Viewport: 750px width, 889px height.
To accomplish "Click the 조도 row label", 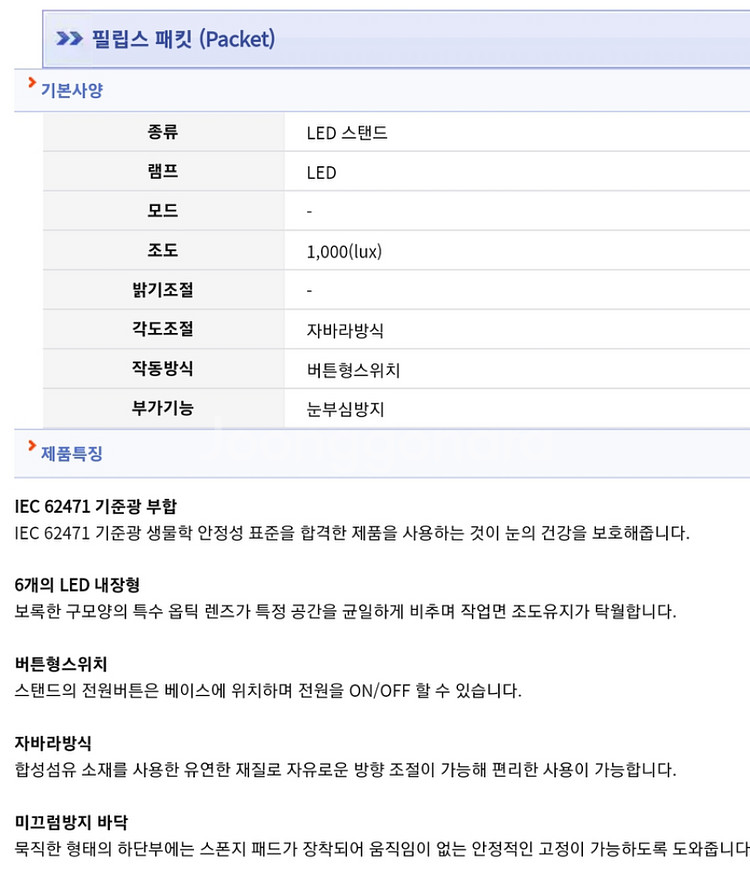I will point(163,250).
